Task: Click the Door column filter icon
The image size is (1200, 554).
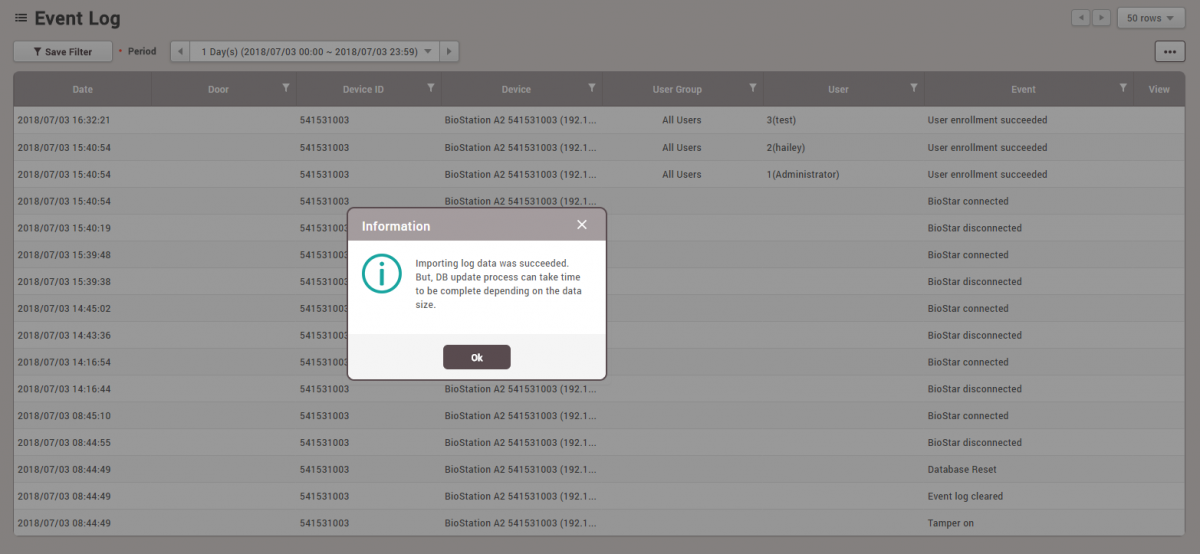Action: (286, 89)
